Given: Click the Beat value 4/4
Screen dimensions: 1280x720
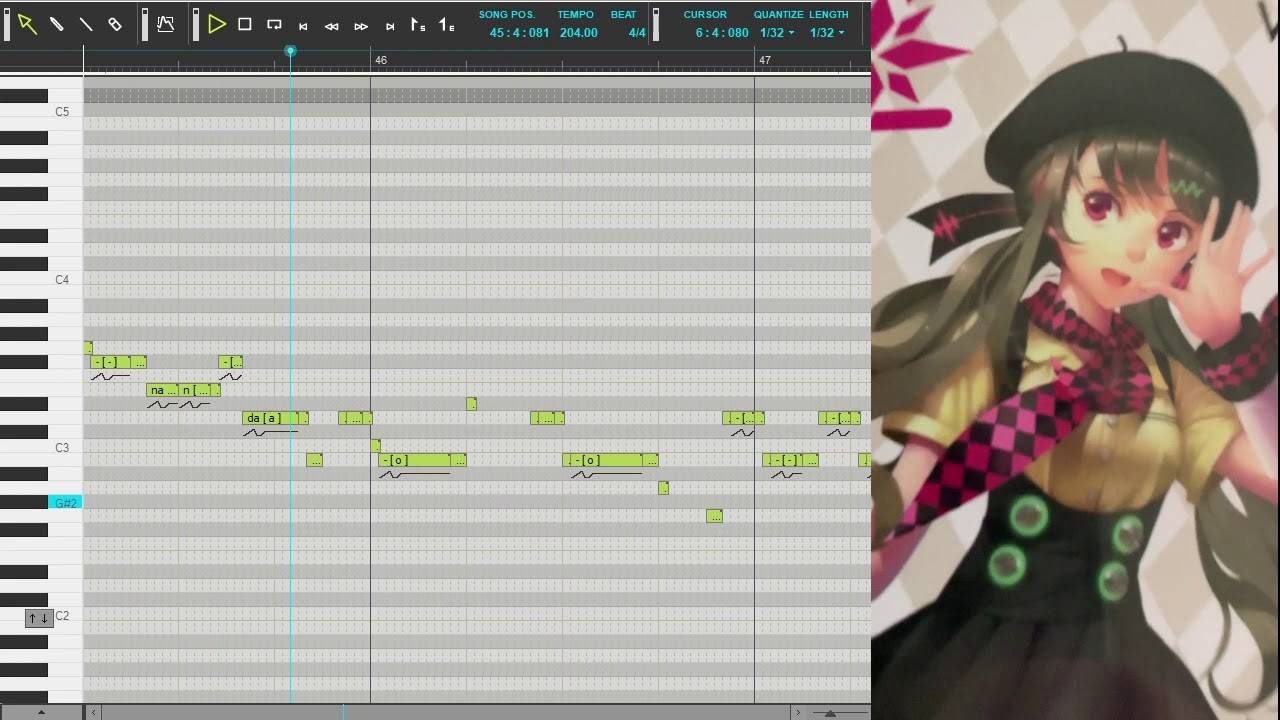Looking at the screenshot, I should pyautogui.click(x=637, y=33).
